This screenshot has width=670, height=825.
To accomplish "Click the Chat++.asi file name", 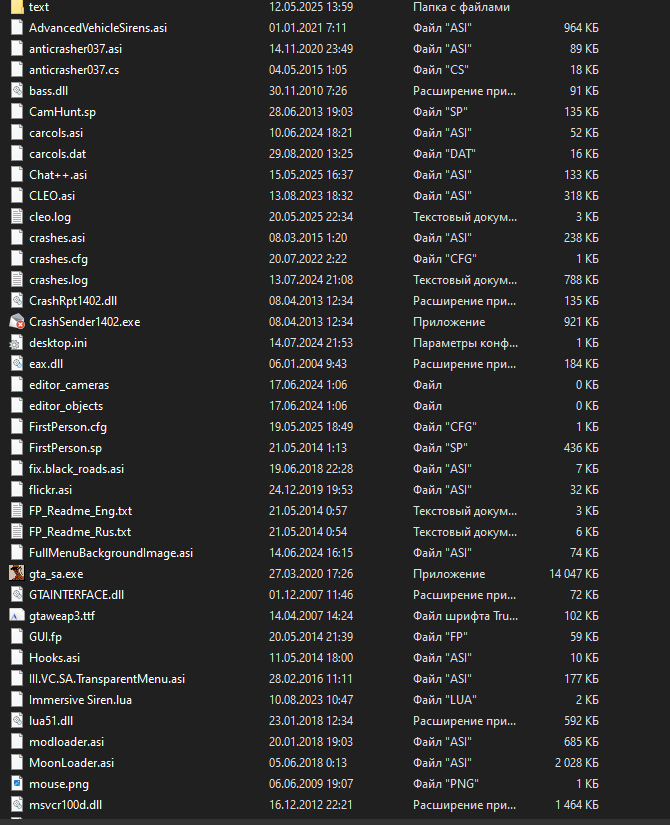I will [x=58, y=175].
